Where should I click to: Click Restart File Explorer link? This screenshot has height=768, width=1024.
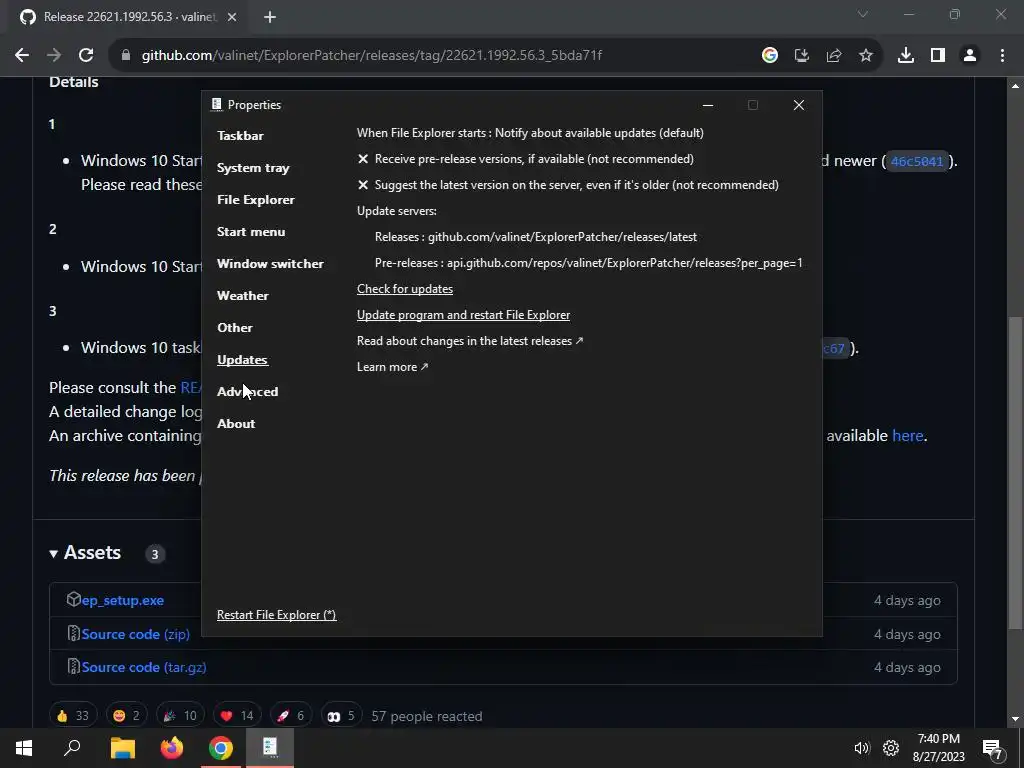[276, 615]
